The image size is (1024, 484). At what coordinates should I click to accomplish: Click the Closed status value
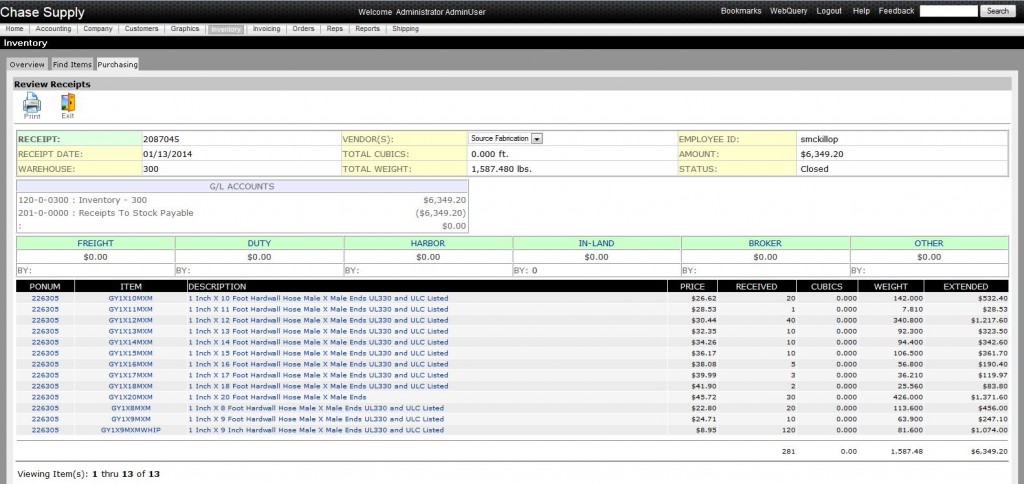814,169
